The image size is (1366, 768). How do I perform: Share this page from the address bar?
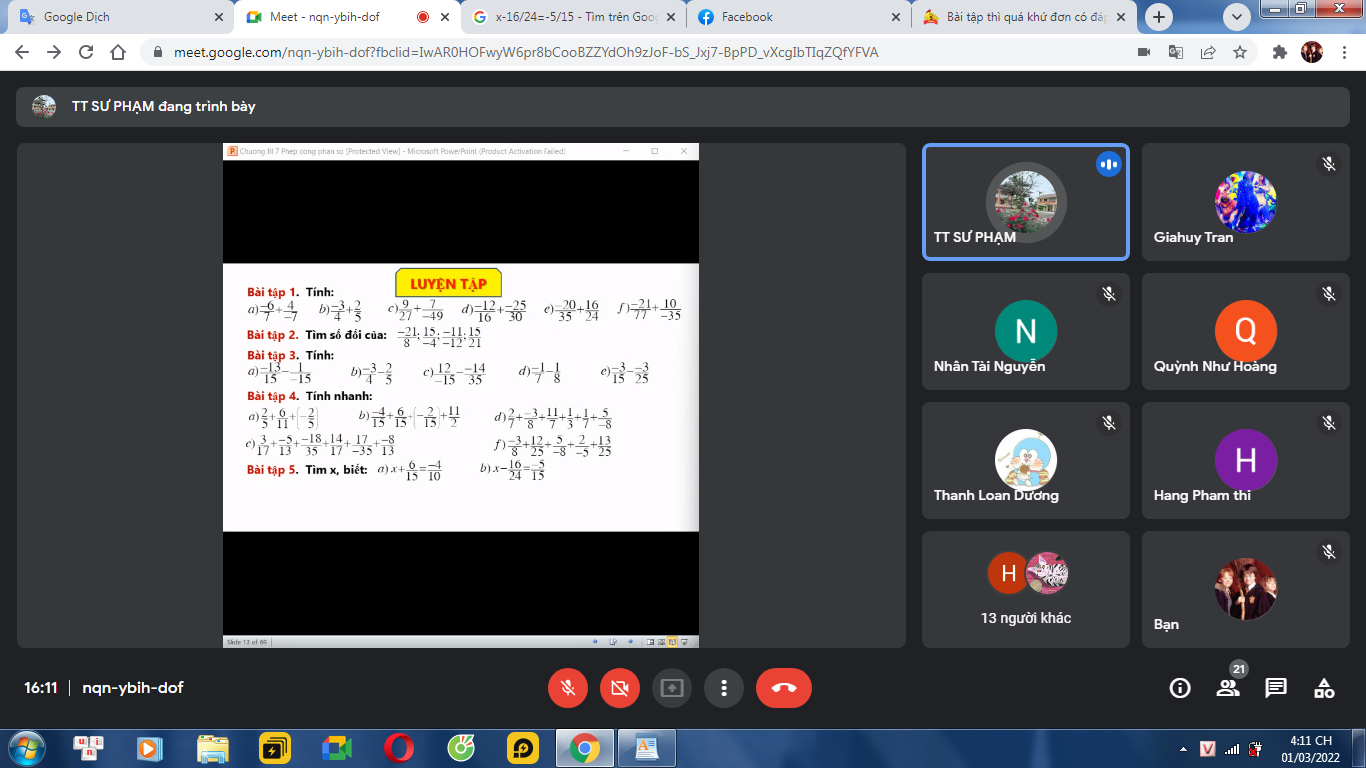(1208, 52)
